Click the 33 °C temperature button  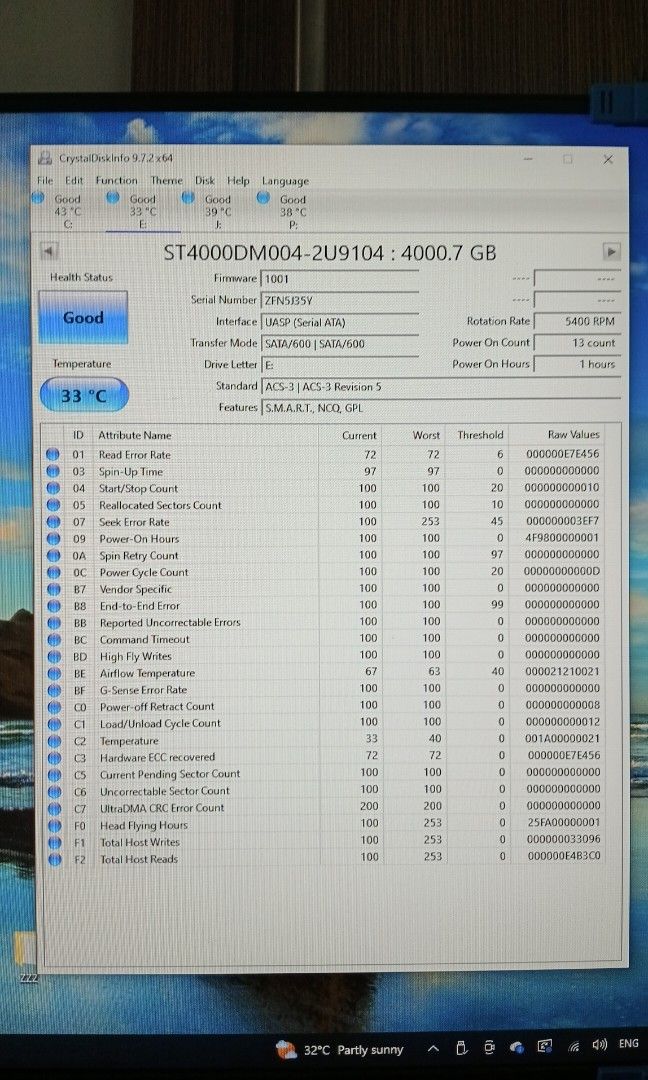point(84,395)
